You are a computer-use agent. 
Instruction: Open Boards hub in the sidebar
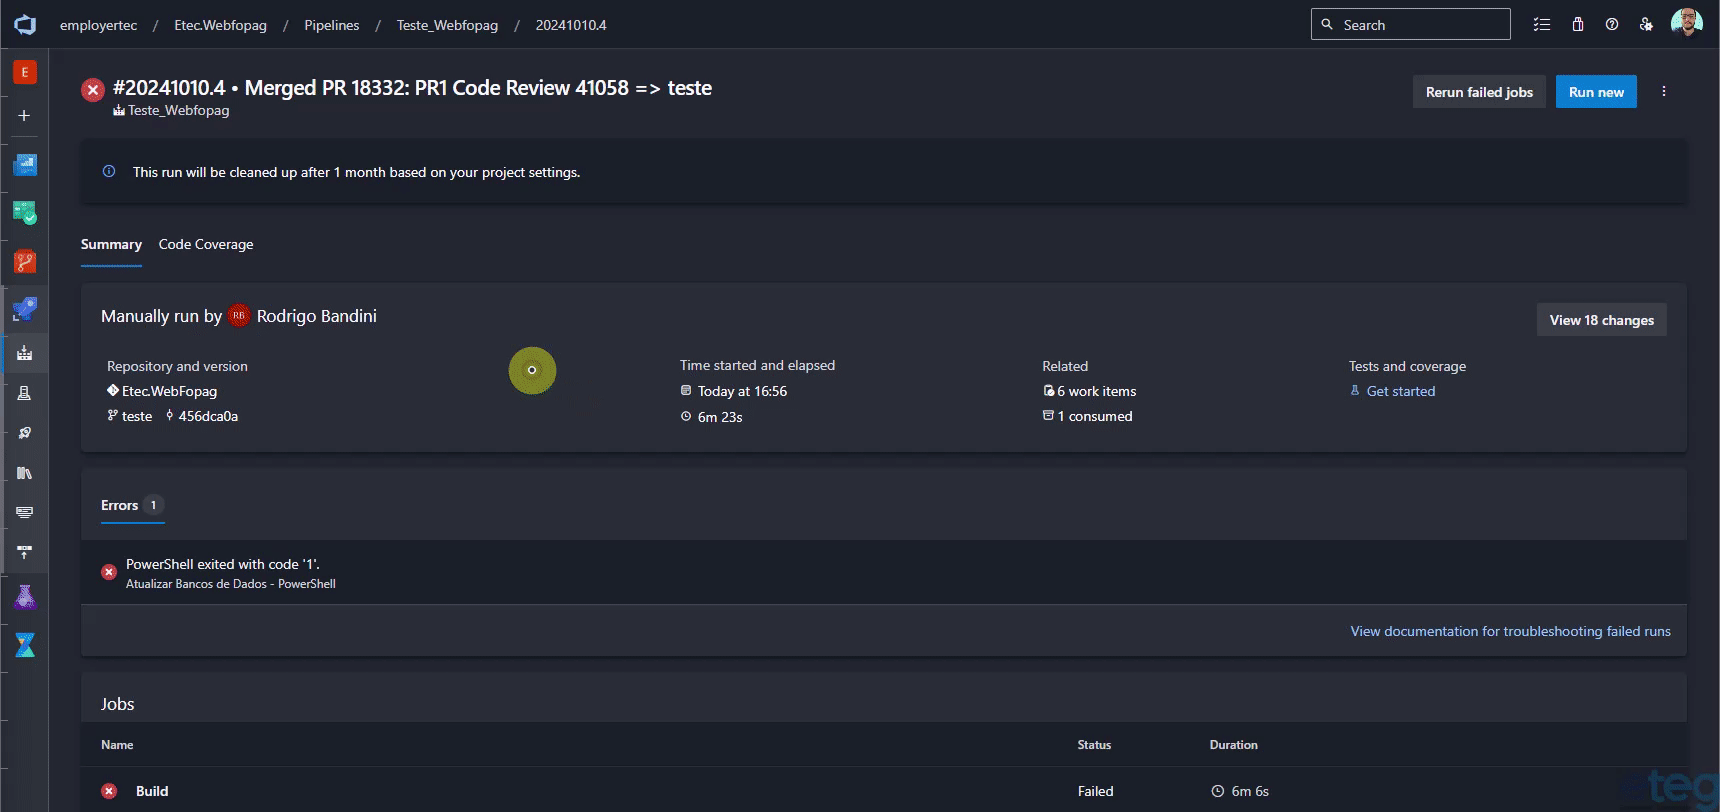pos(25,213)
